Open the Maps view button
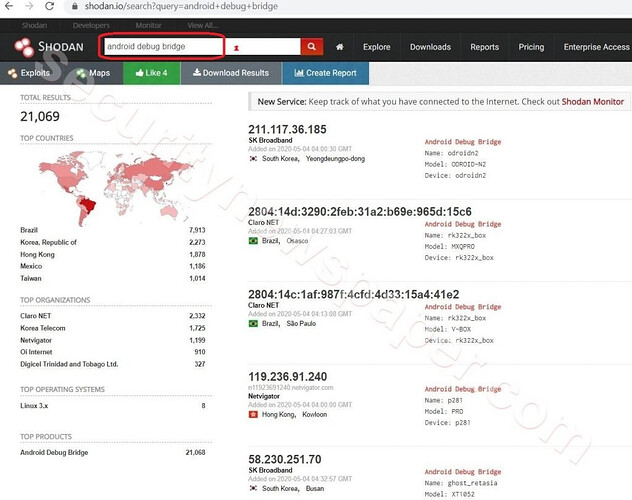Viewport: 632px width, 500px height. pos(92,73)
